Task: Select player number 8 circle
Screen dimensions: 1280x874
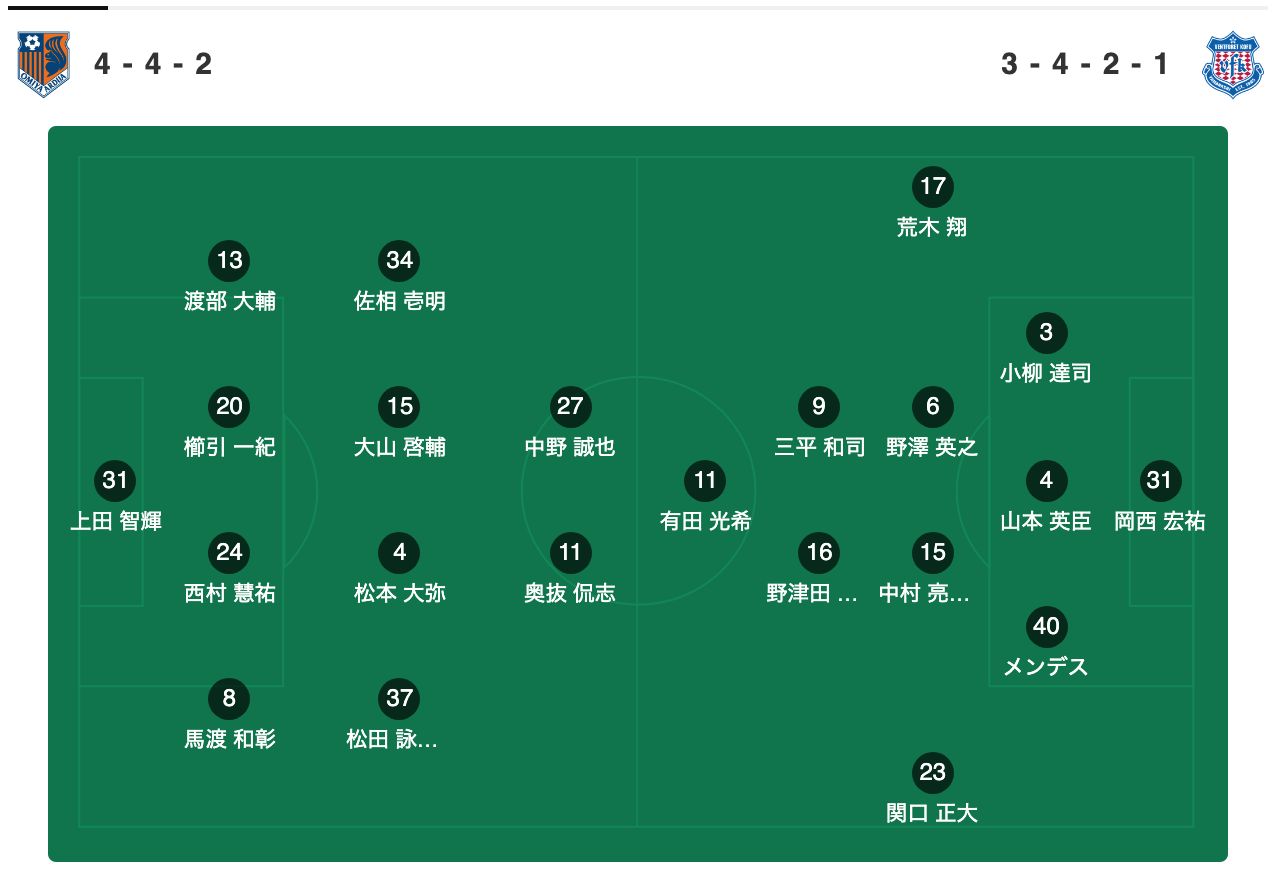Action: click(230, 698)
